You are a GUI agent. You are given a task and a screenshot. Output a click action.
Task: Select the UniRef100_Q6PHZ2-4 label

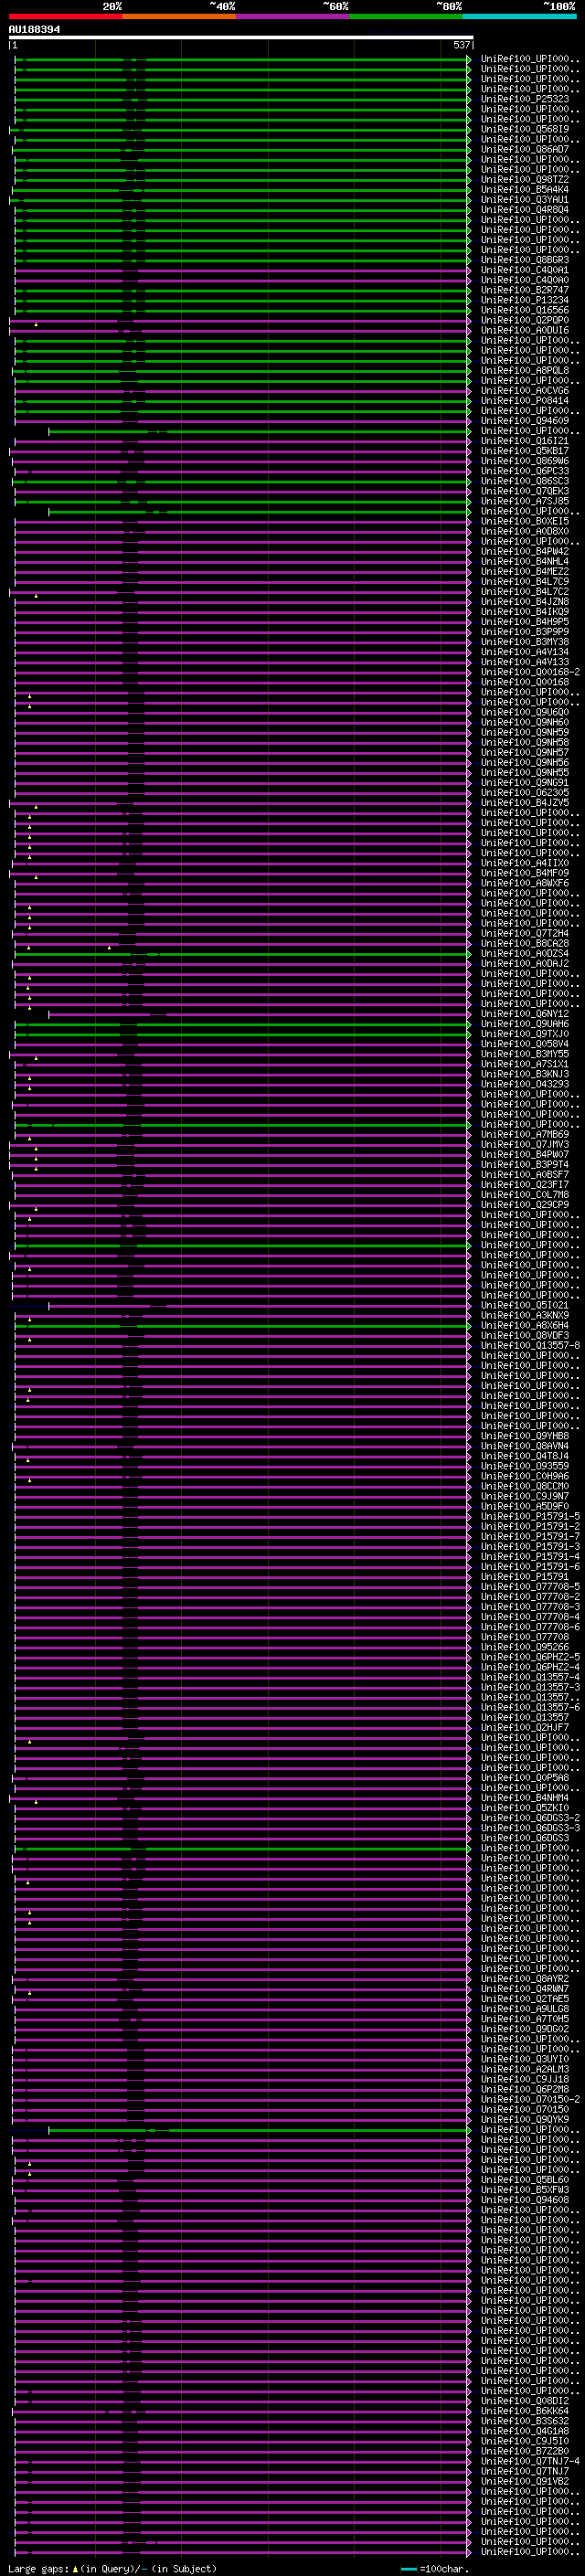coord(530,1667)
